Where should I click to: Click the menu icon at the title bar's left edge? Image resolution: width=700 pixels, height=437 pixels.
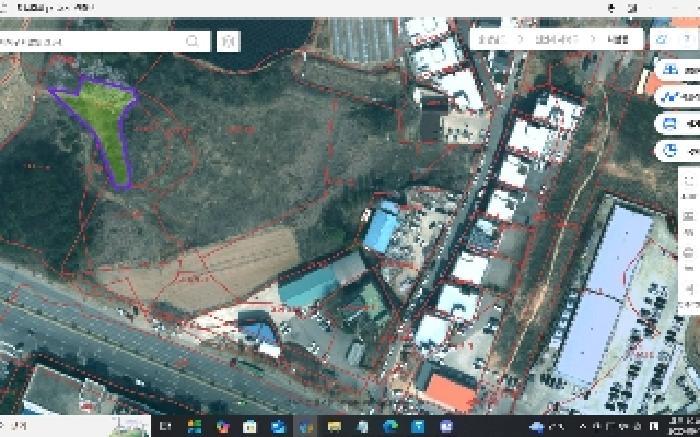point(4,8)
